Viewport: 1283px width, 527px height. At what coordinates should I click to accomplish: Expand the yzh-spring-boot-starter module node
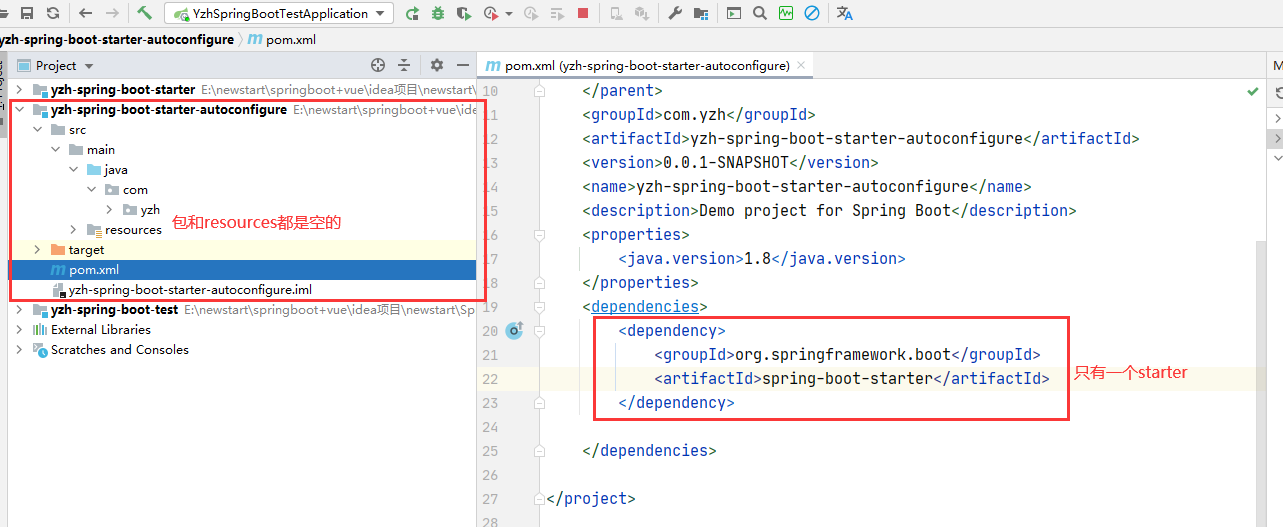point(19,90)
